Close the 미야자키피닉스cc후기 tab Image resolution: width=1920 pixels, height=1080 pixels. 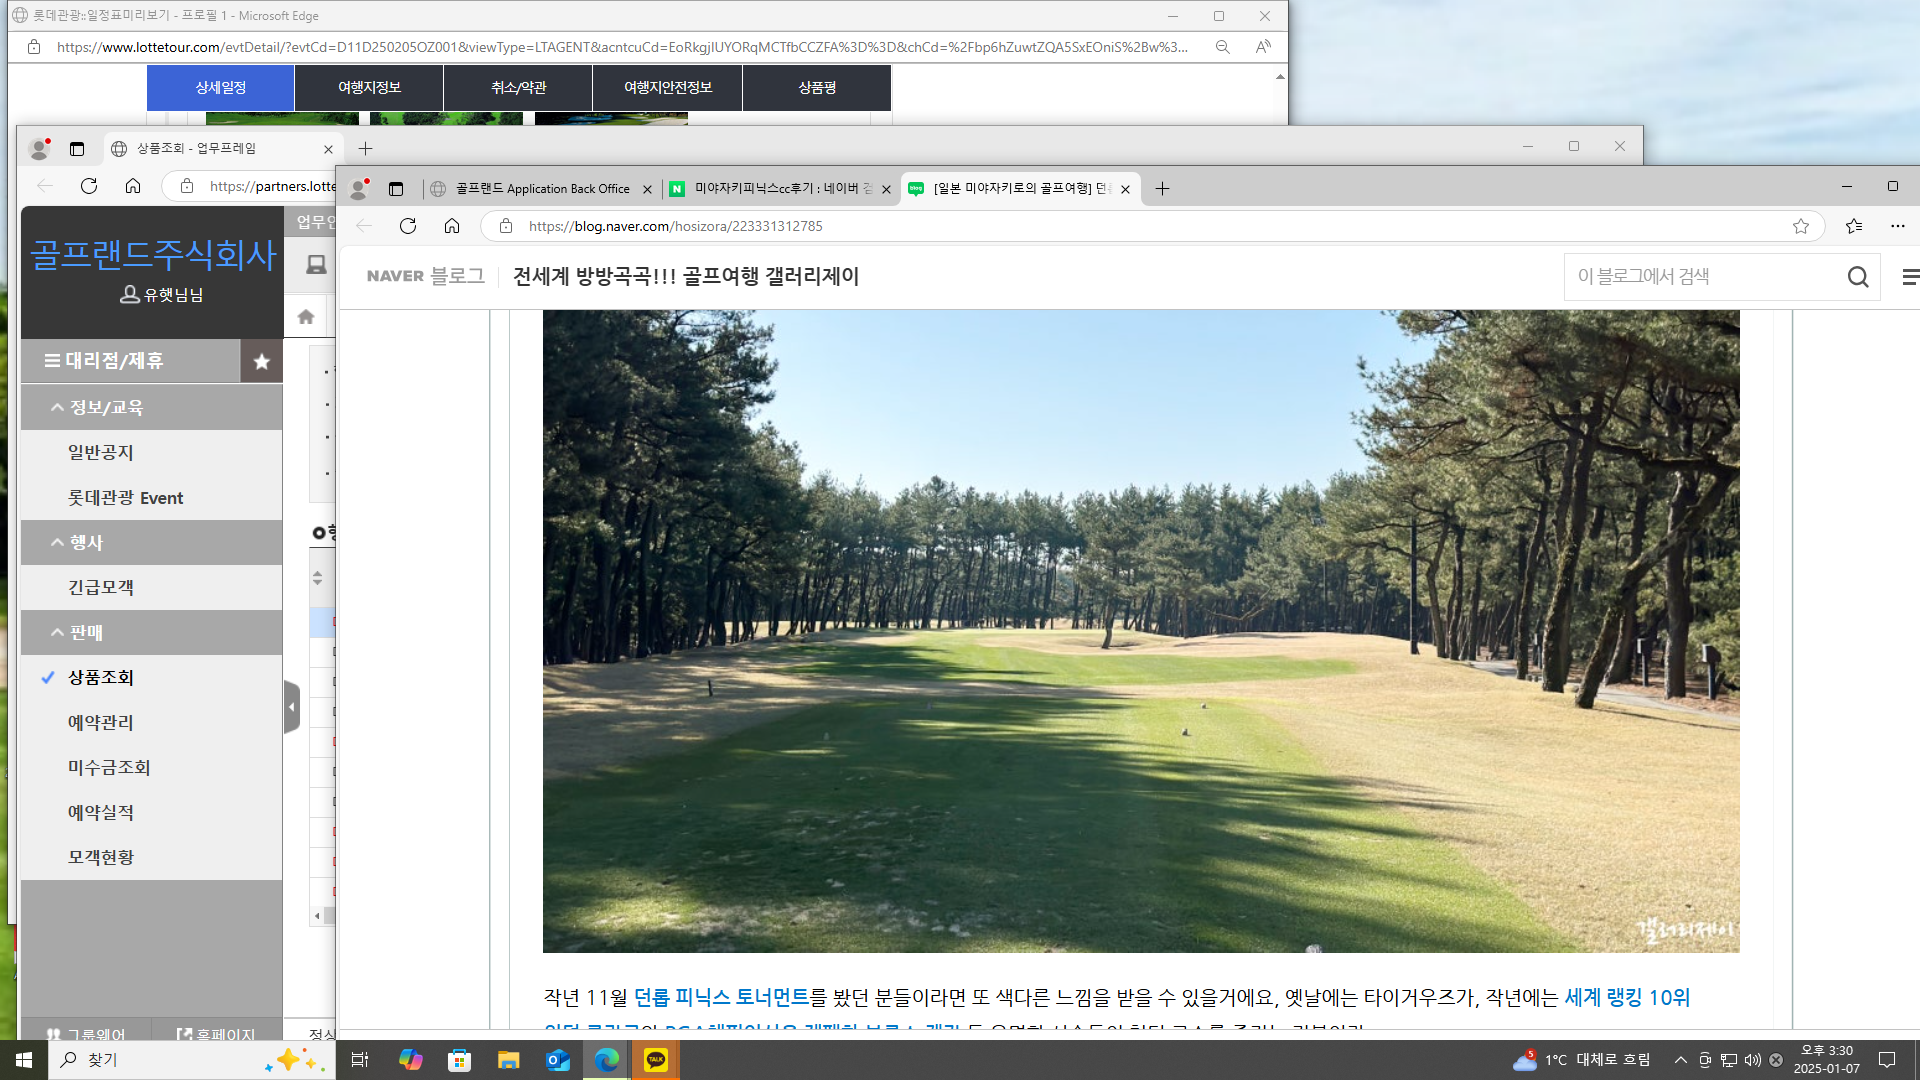coord(886,189)
